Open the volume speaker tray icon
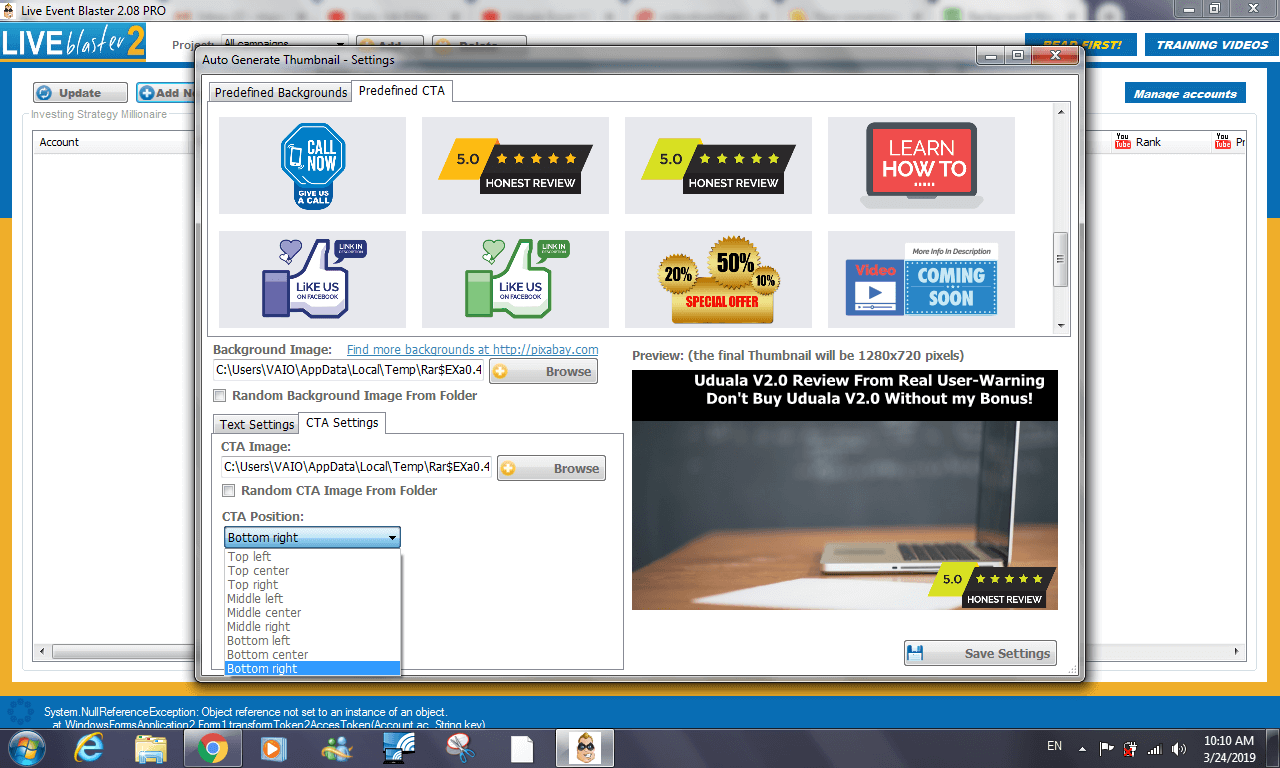Screen dimensions: 1280x768 [1179, 748]
